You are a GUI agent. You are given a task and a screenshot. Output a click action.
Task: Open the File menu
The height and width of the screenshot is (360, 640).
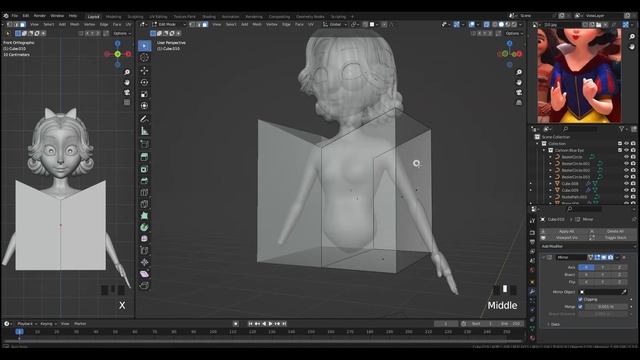(x=15, y=16)
